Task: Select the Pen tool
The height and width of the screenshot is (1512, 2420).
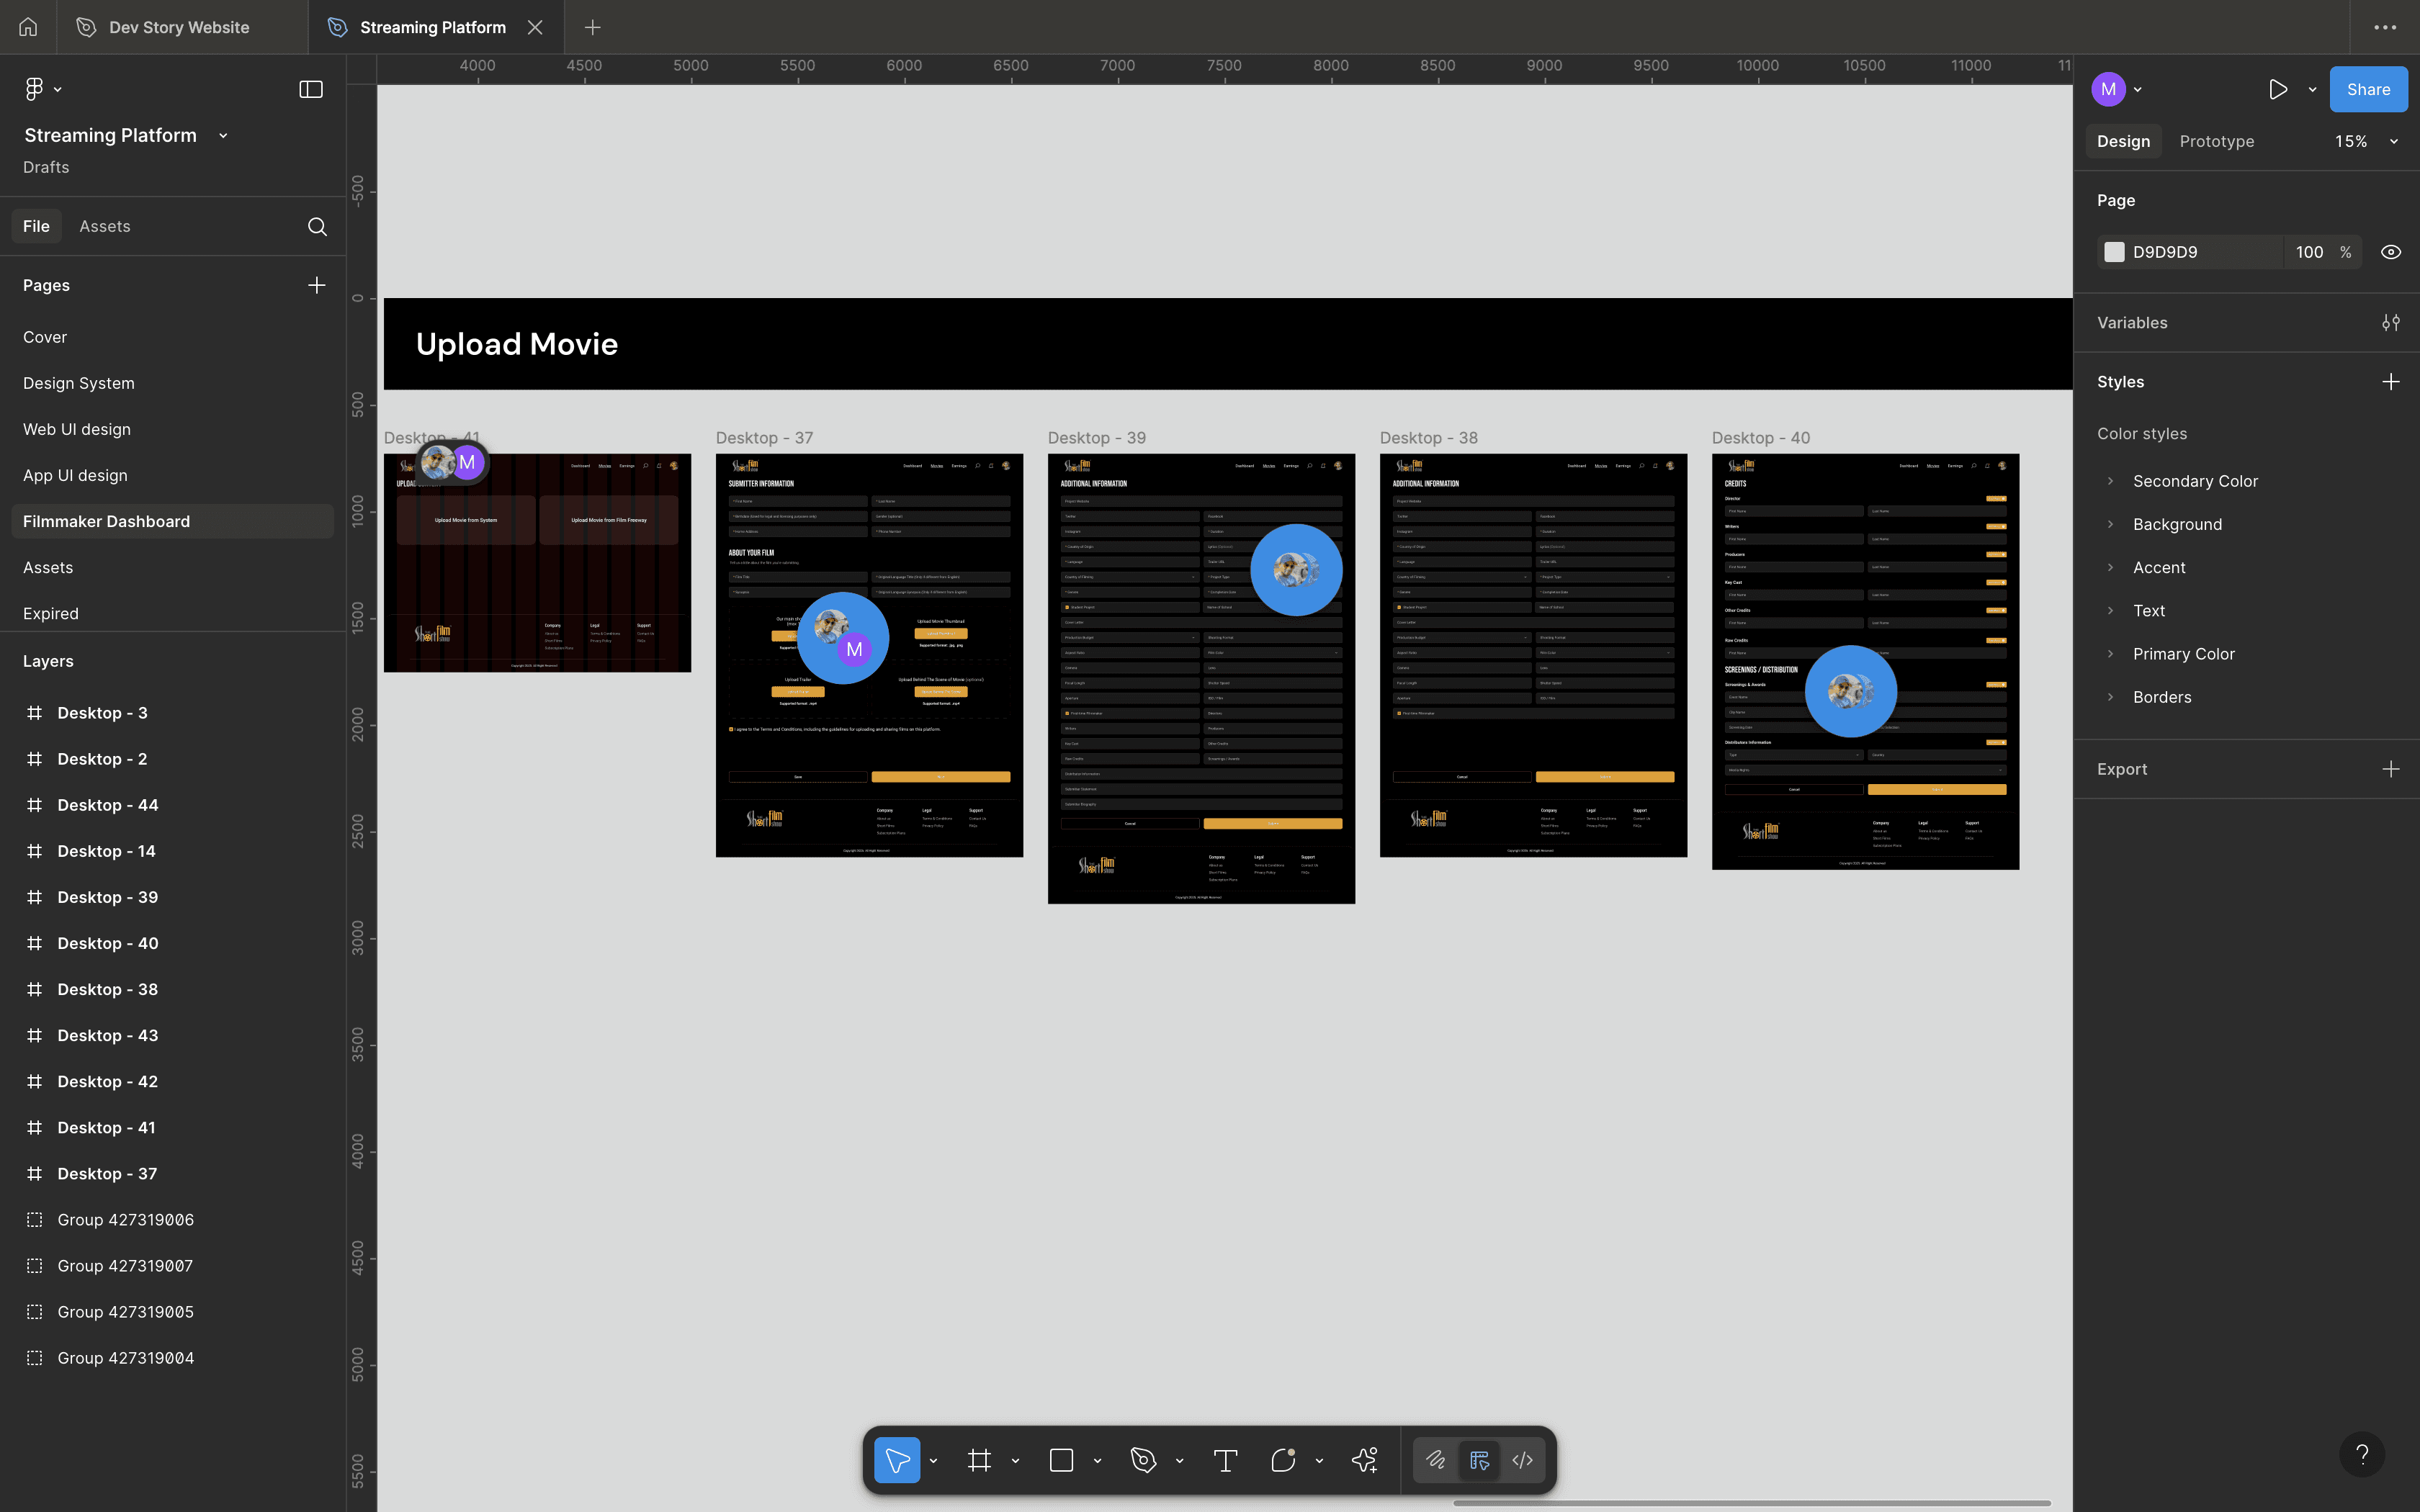Action: [x=1143, y=1461]
